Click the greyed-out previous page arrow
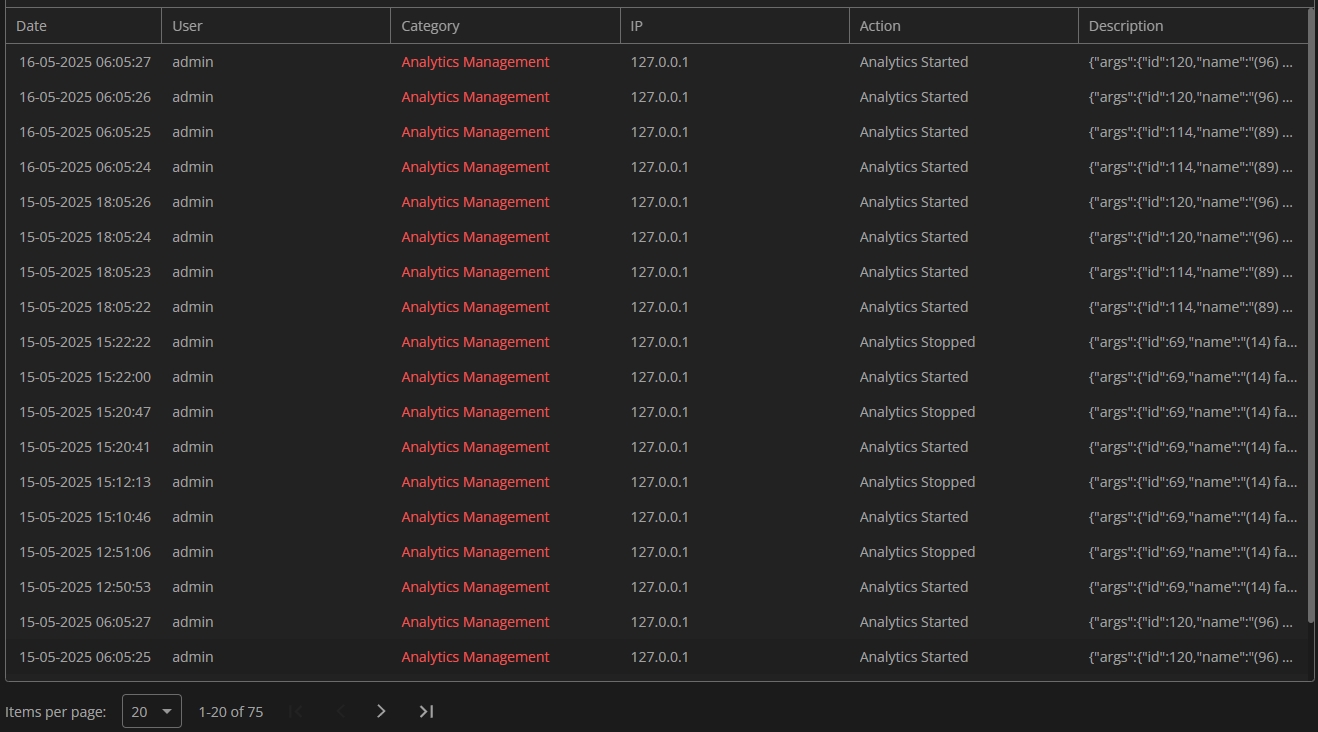The width and height of the screenshot is (1318, 732). point(340,711)
